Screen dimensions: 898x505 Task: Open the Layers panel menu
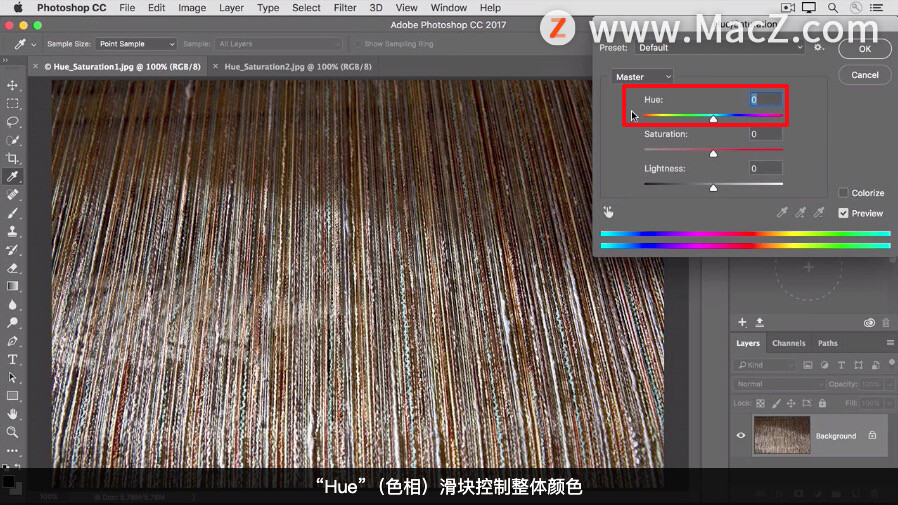coord(890,343)
